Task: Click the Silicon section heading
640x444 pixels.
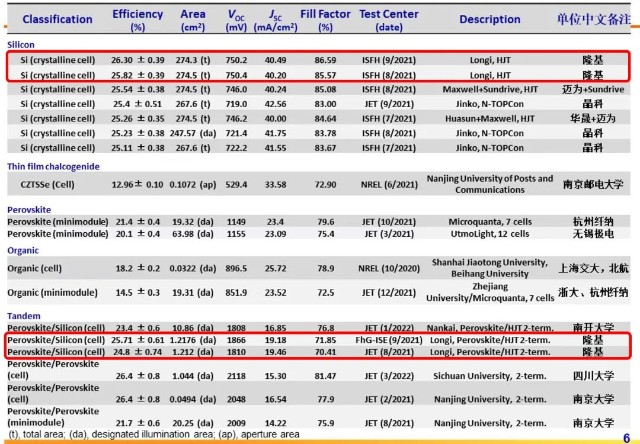Action: [21, 45]
